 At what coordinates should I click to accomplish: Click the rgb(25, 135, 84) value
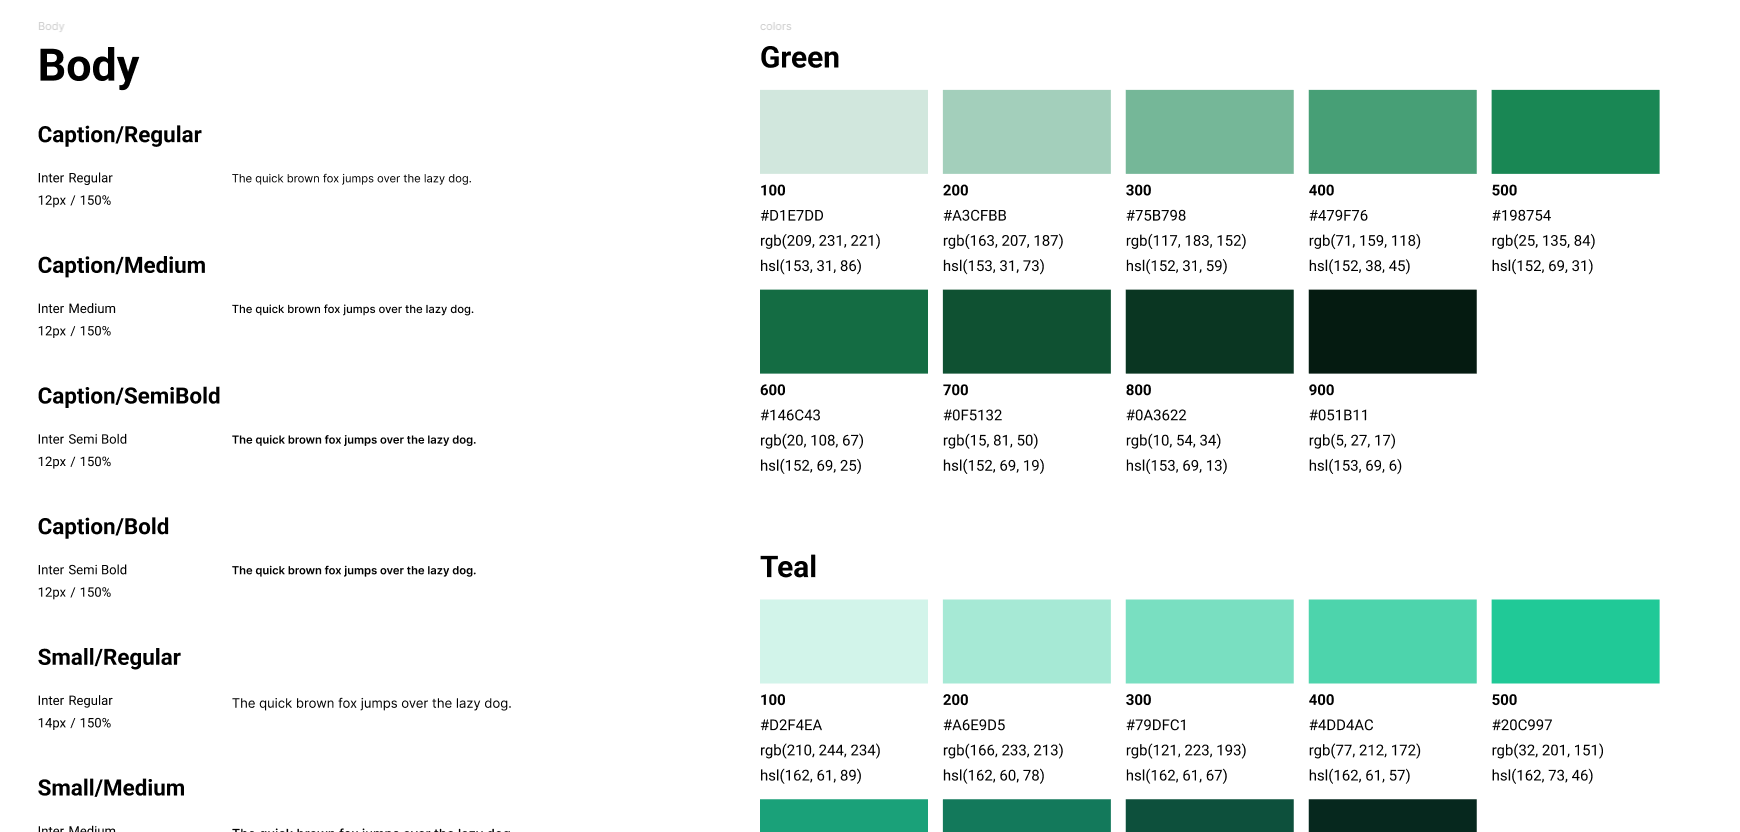tap(1543, 241)
